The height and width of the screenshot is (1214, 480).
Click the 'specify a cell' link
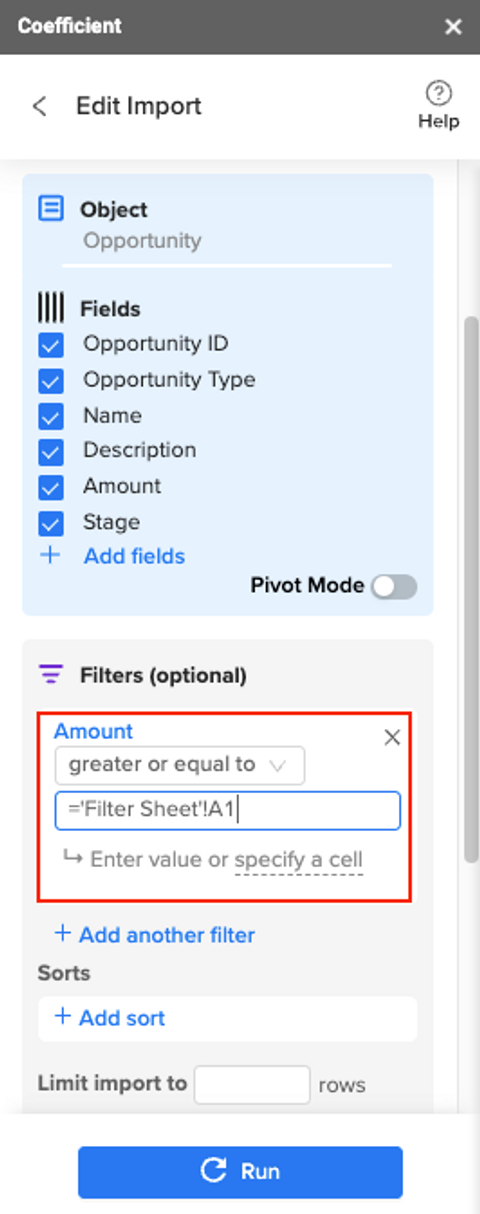298,860
